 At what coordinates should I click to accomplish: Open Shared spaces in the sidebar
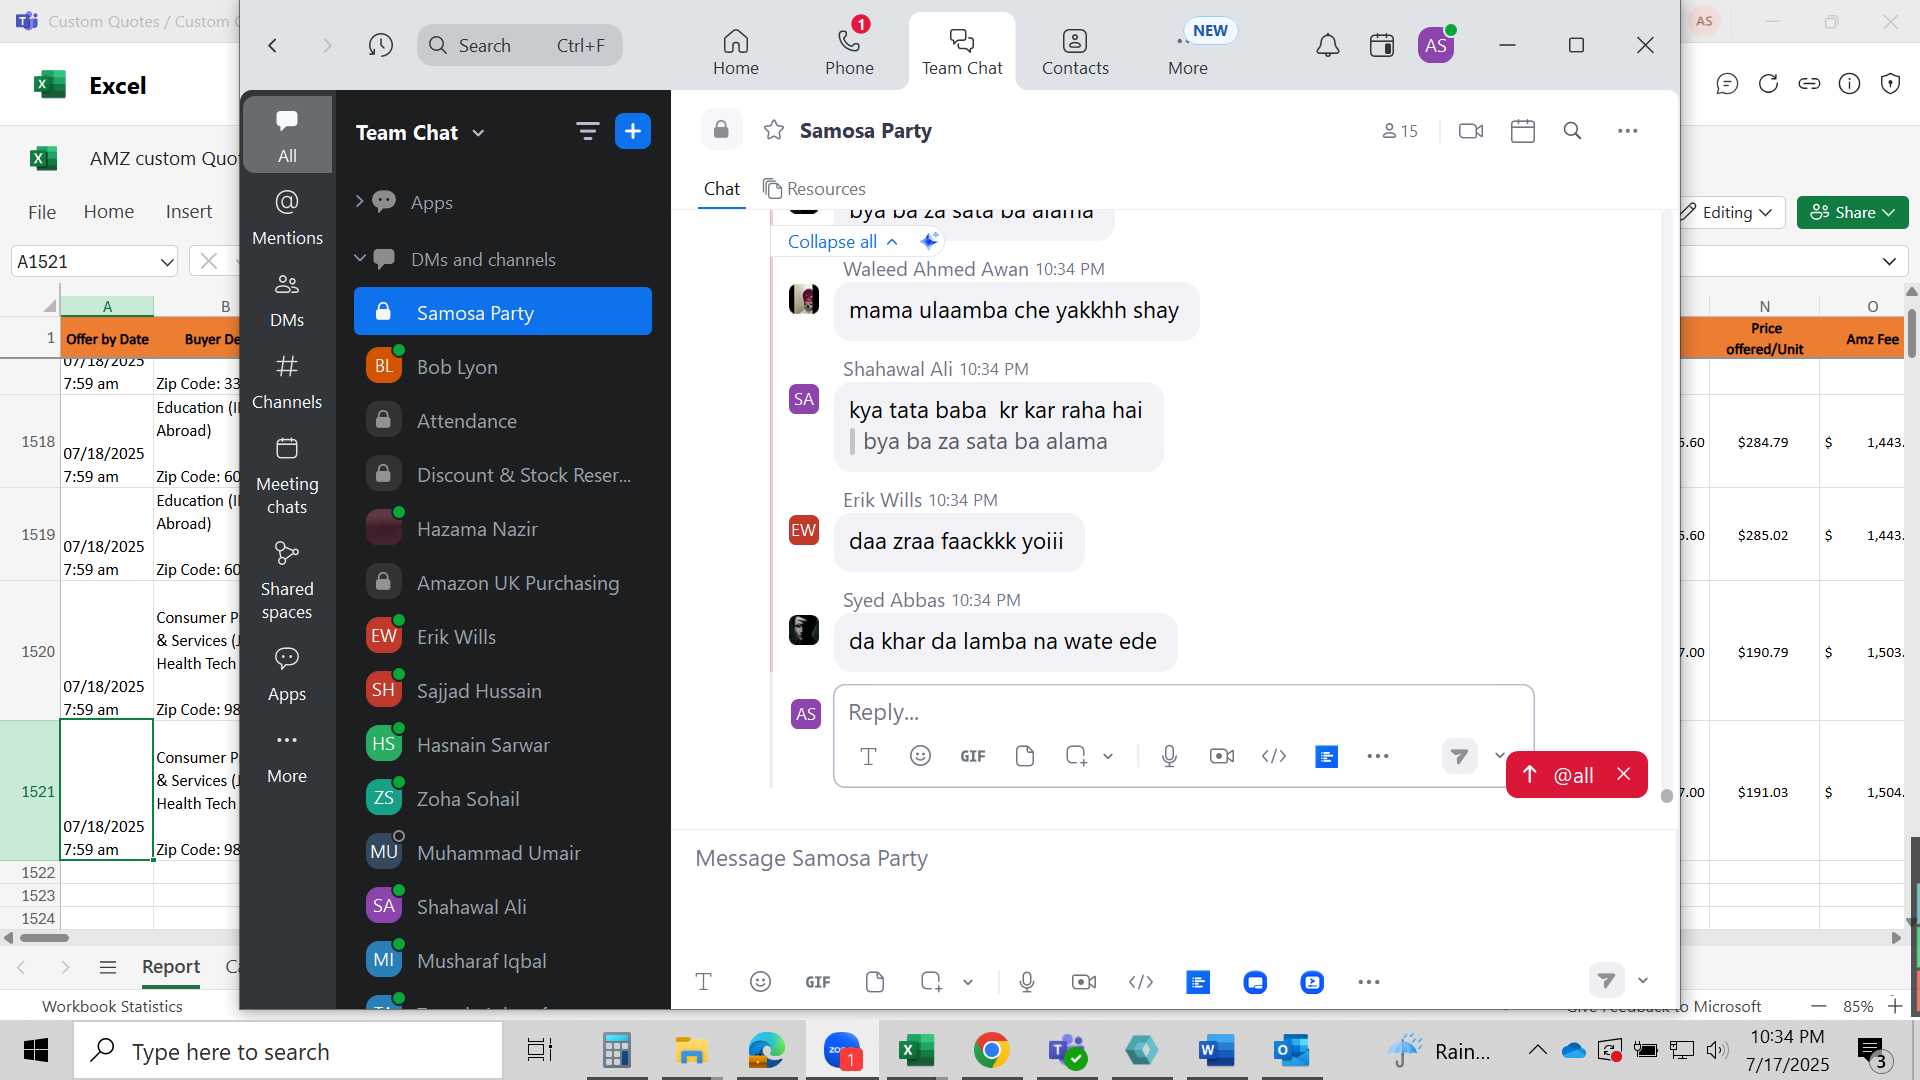pos(287,580)
